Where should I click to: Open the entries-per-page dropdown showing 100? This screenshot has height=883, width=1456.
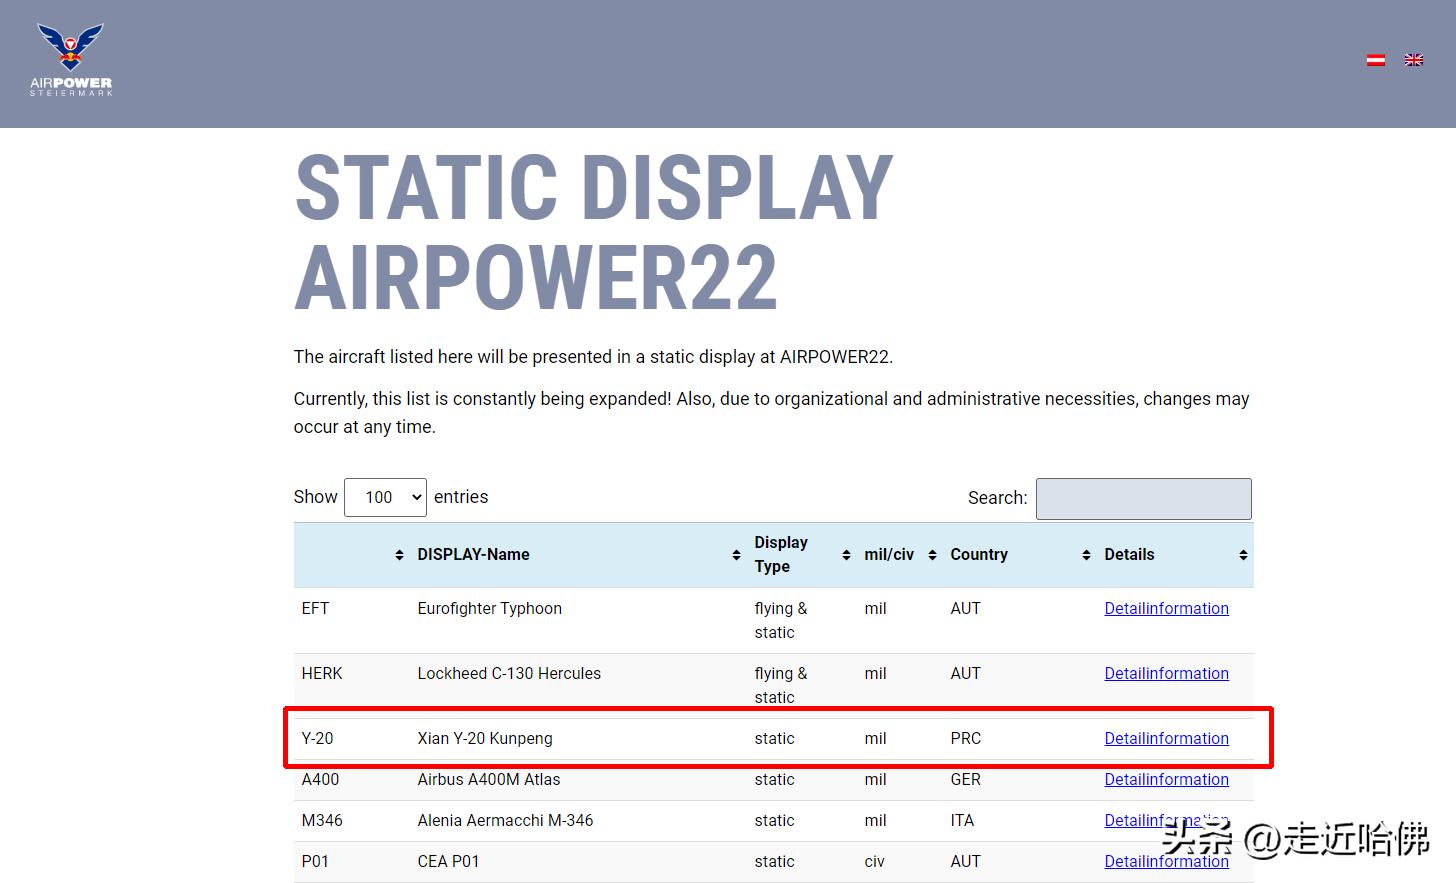point(385,497)
